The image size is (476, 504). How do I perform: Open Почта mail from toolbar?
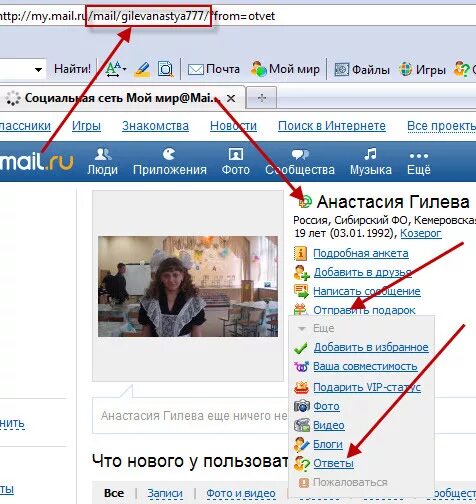pyautogui.click(x=214, y=69)
